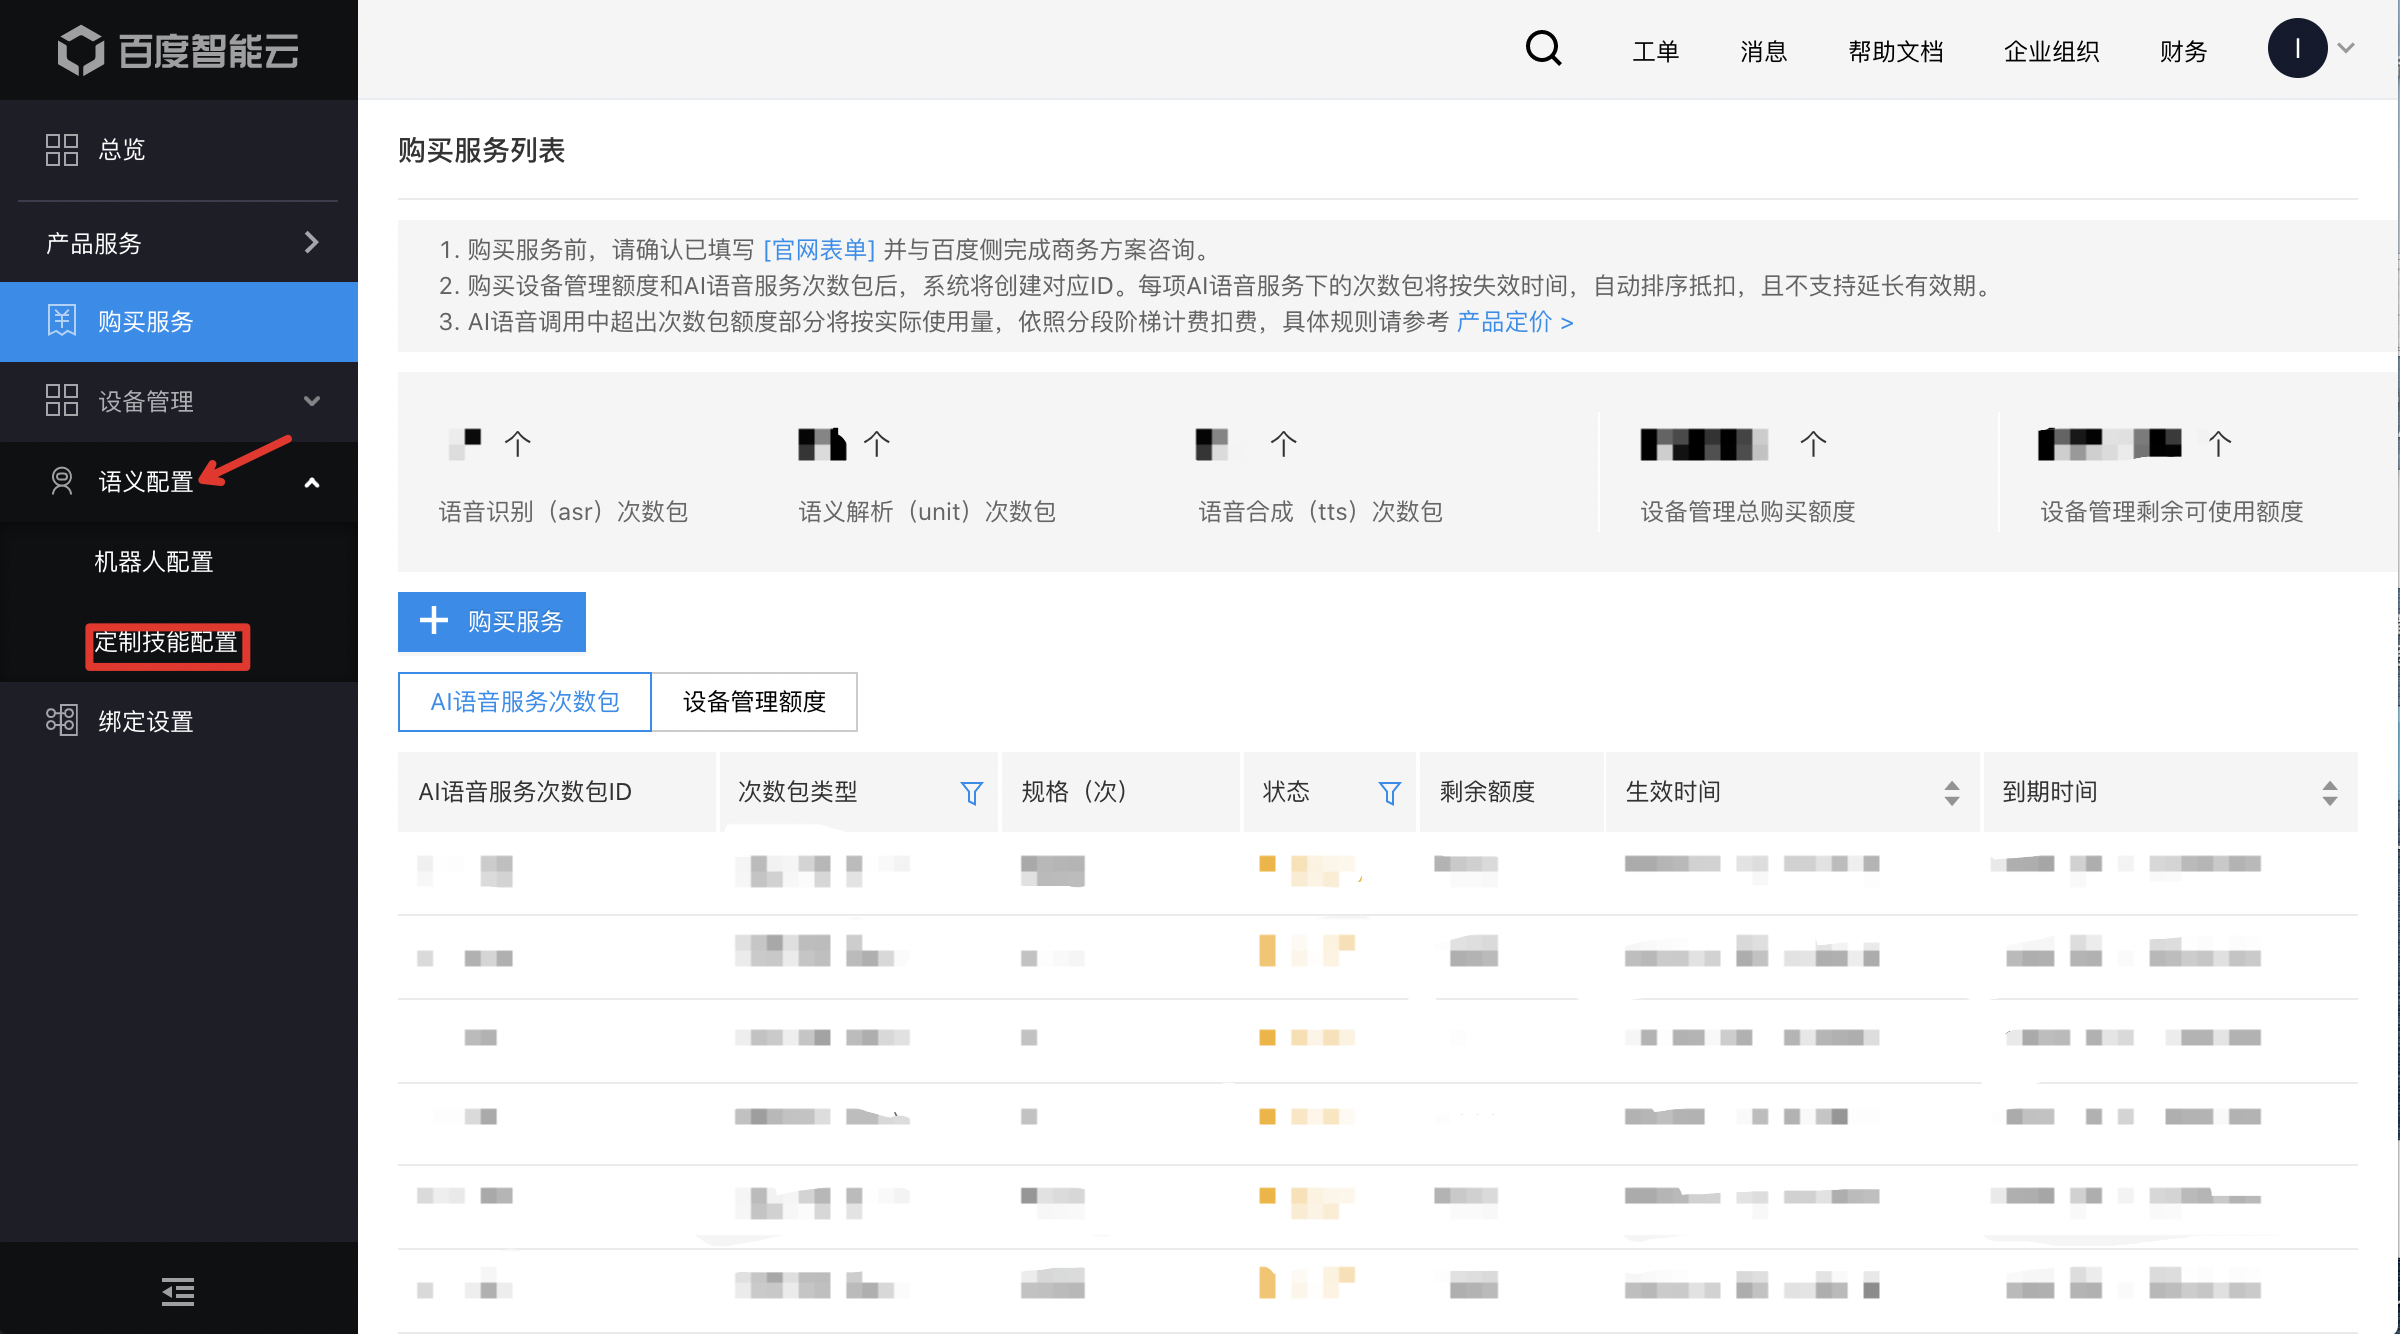This screenshot has width=2400, height=1334.
Task: Switch to 设备管理额度 tab
Action: pyautogui.click(x=755, y=702)
